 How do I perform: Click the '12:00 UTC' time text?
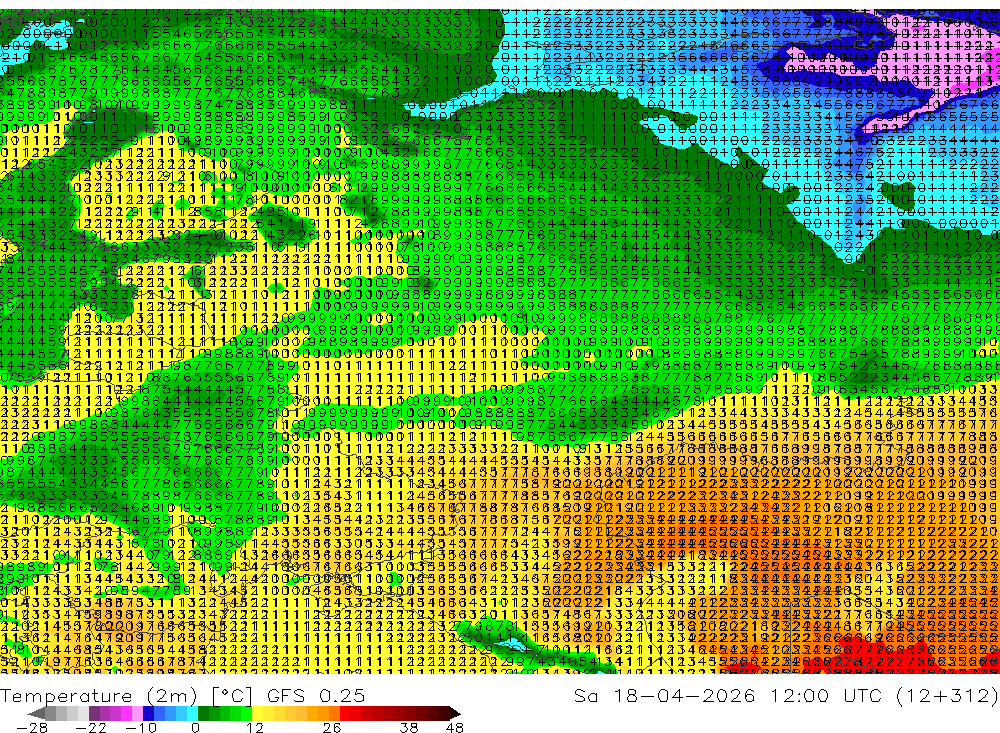coord(825,696)
